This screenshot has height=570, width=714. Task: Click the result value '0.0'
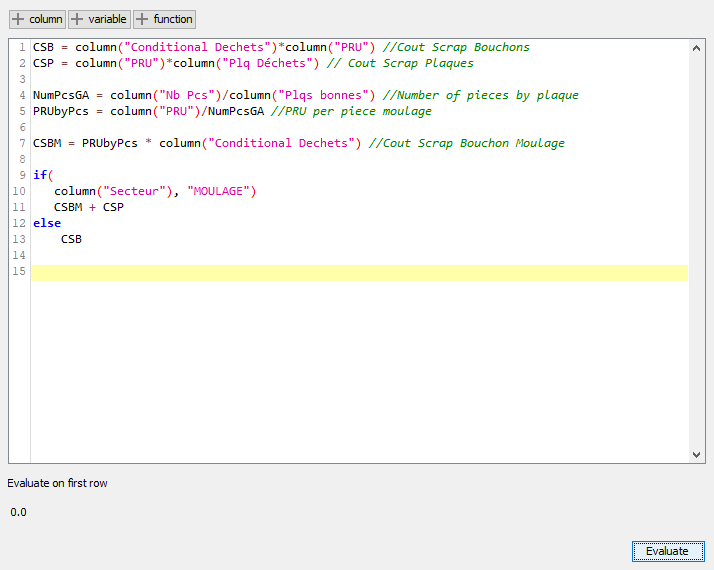tap(18, 513)
